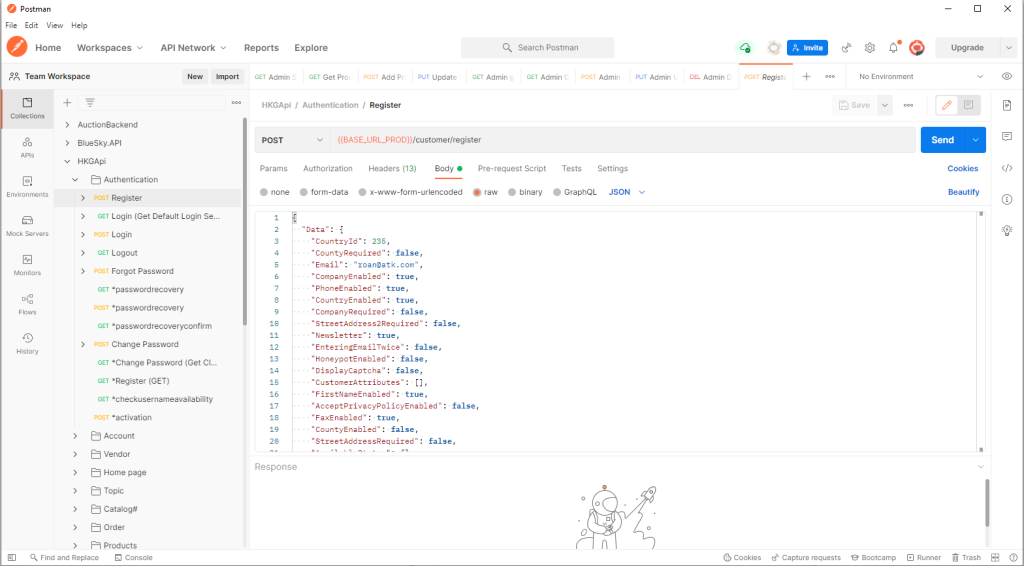Click the sync status cloud icon

click(x=744, y=48)
